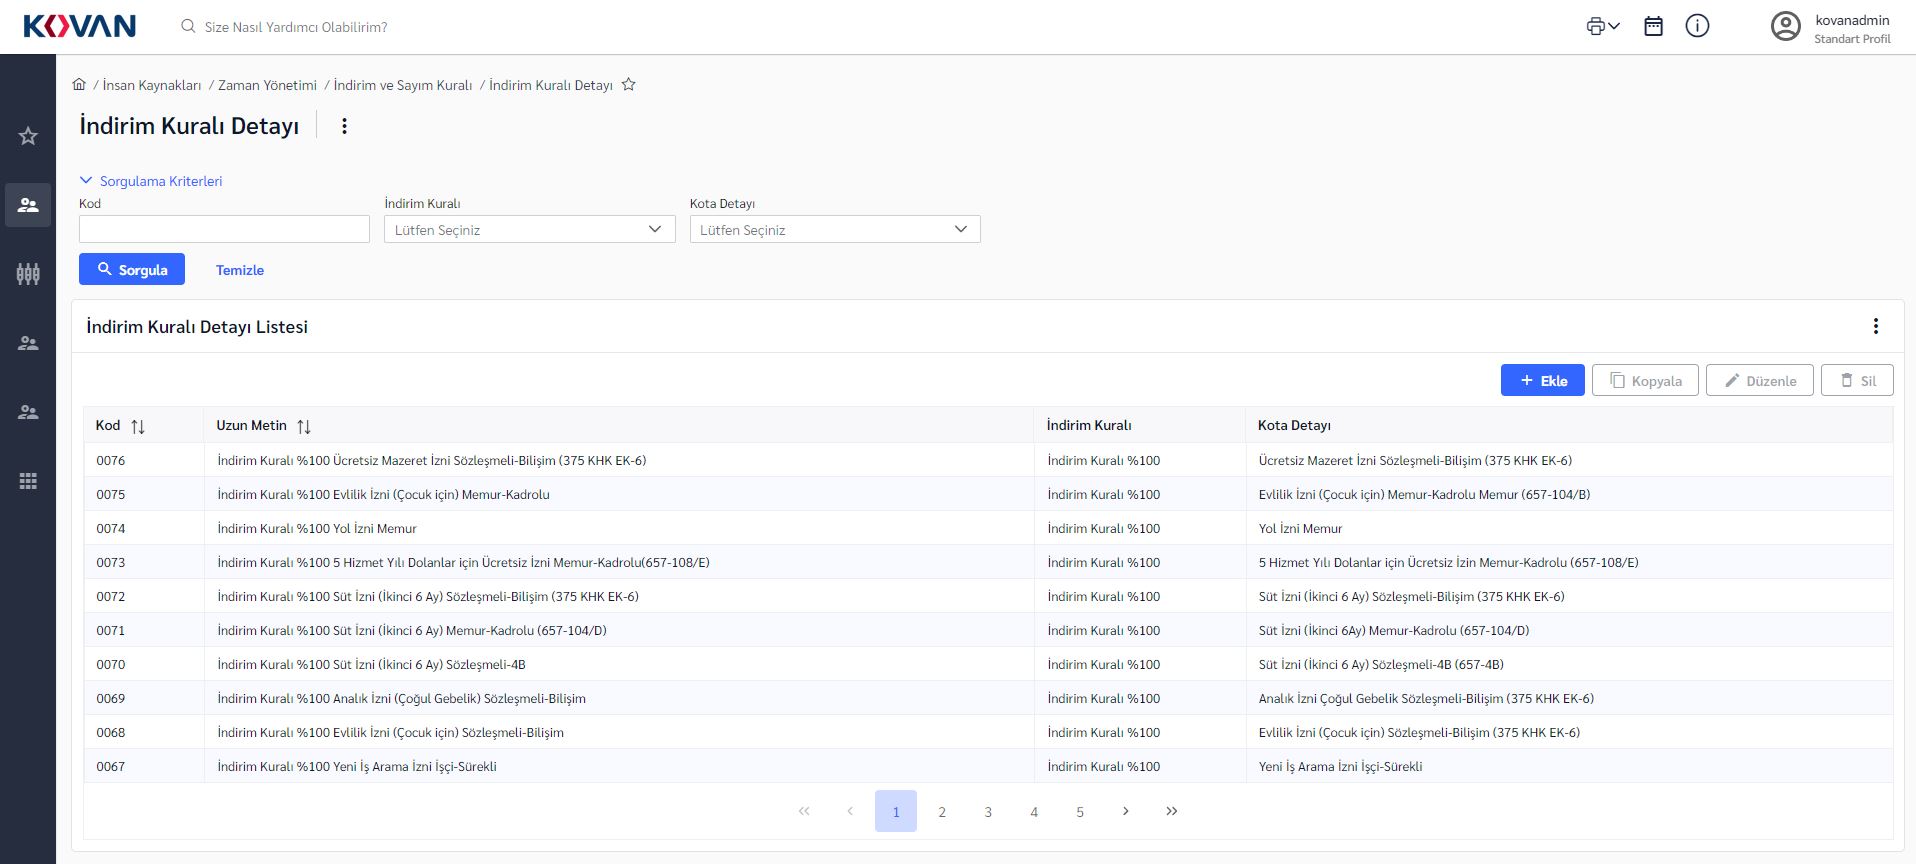
Task: Select page 5 in pagination
Action: [1080, 811]
